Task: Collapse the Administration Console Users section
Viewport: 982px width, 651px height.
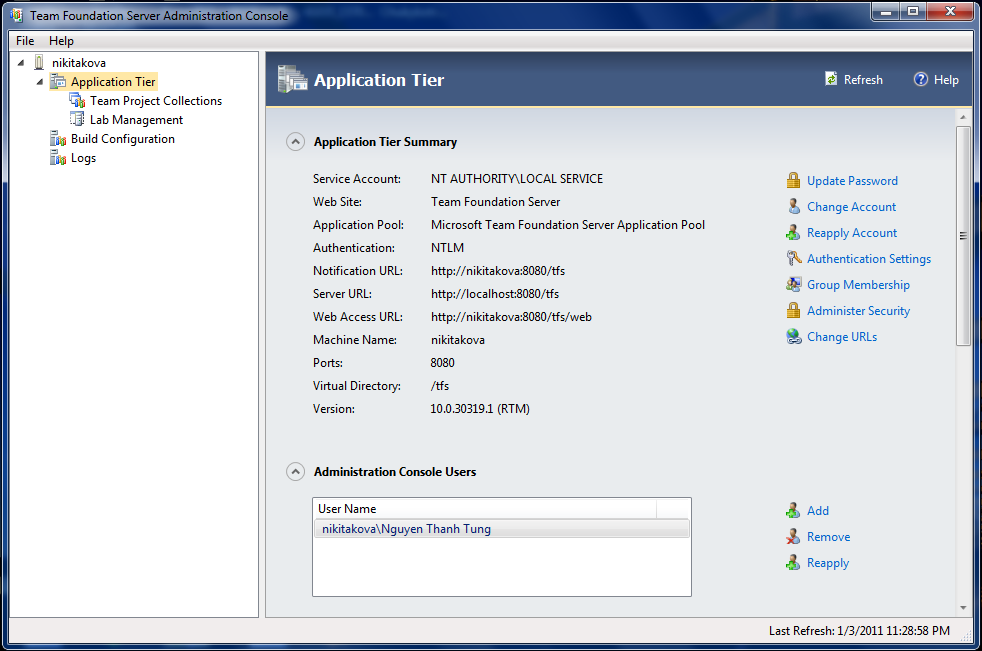Action: click(x=295, y=471)
